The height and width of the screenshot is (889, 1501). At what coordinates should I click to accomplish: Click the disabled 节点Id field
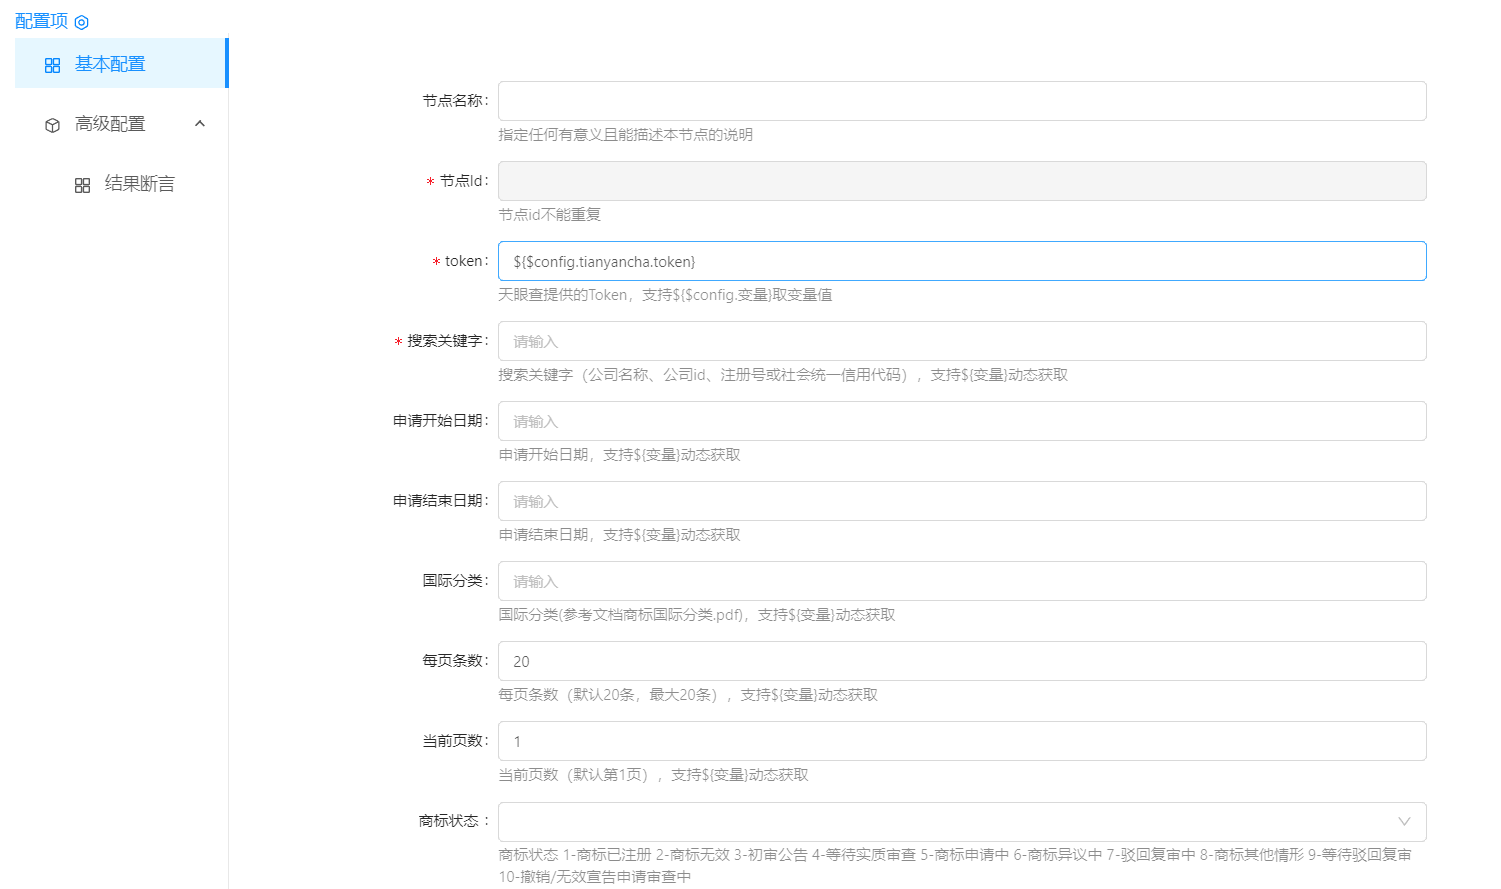961,181
